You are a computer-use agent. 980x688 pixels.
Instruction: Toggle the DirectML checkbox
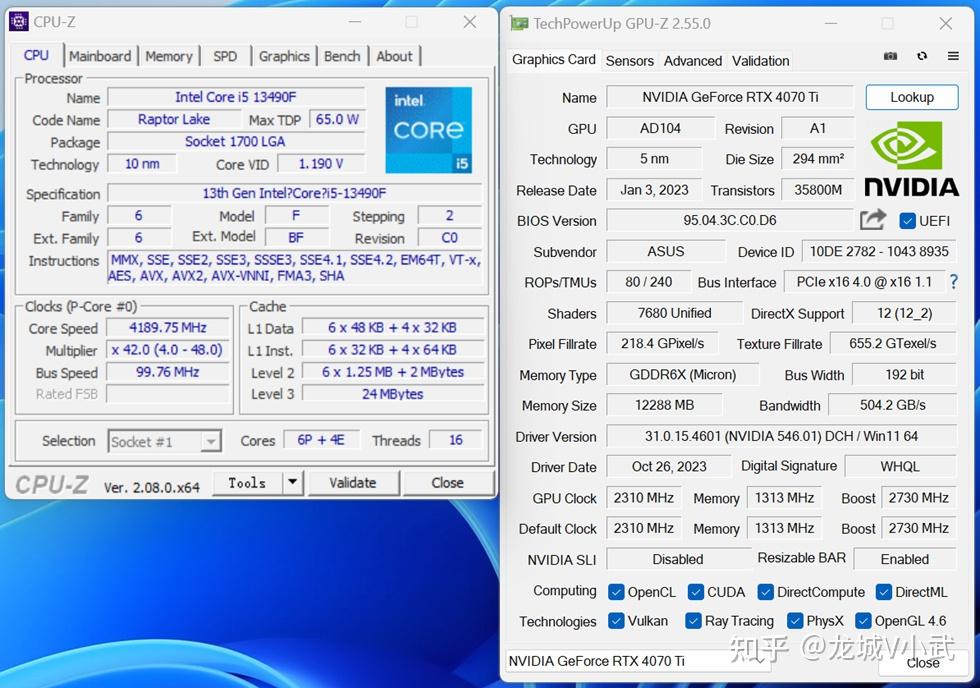[884, 592]
